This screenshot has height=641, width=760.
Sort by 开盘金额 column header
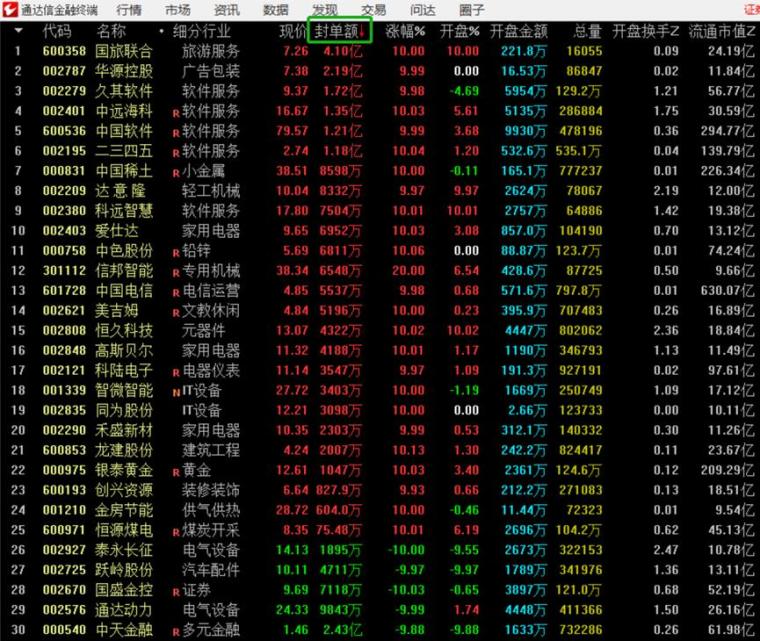519,32
